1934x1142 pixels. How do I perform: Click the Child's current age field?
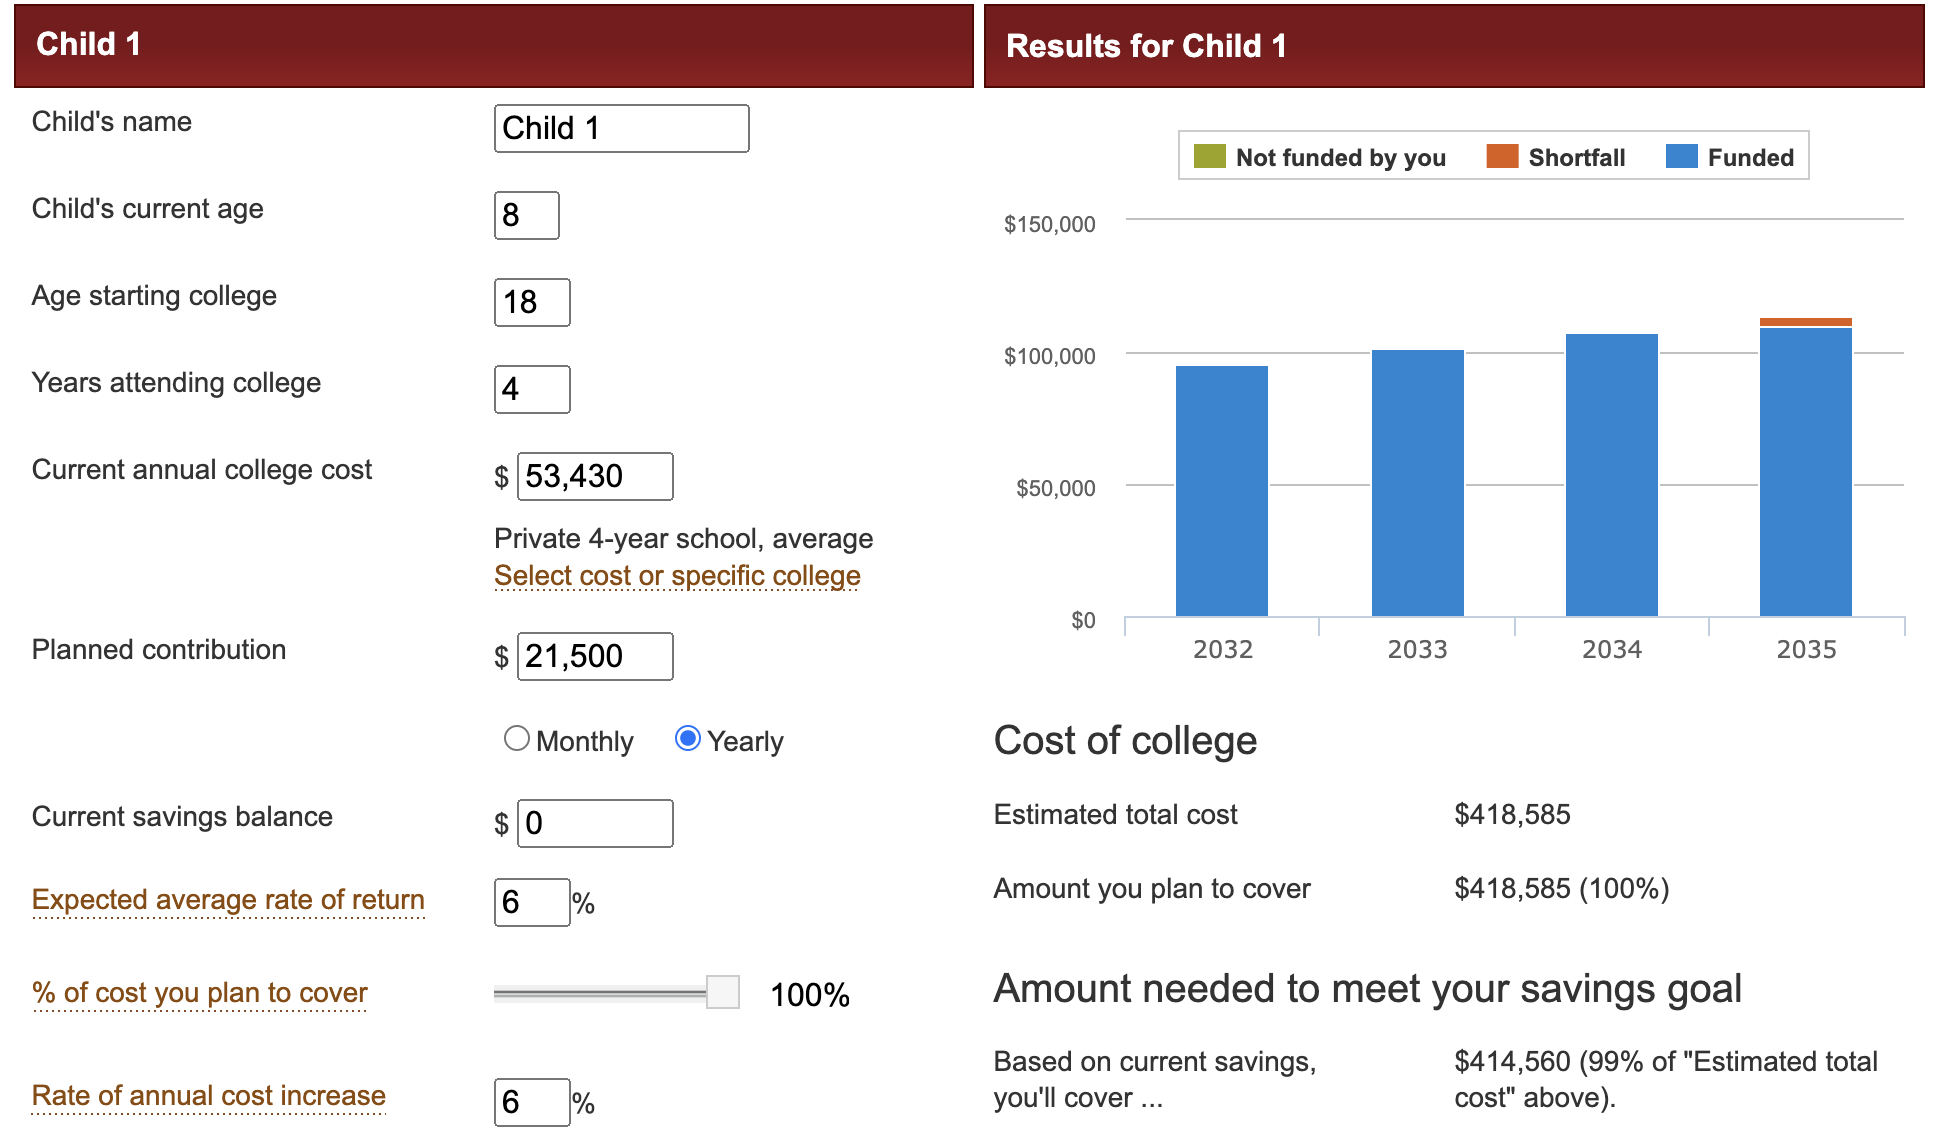click(x=526, y=216)
